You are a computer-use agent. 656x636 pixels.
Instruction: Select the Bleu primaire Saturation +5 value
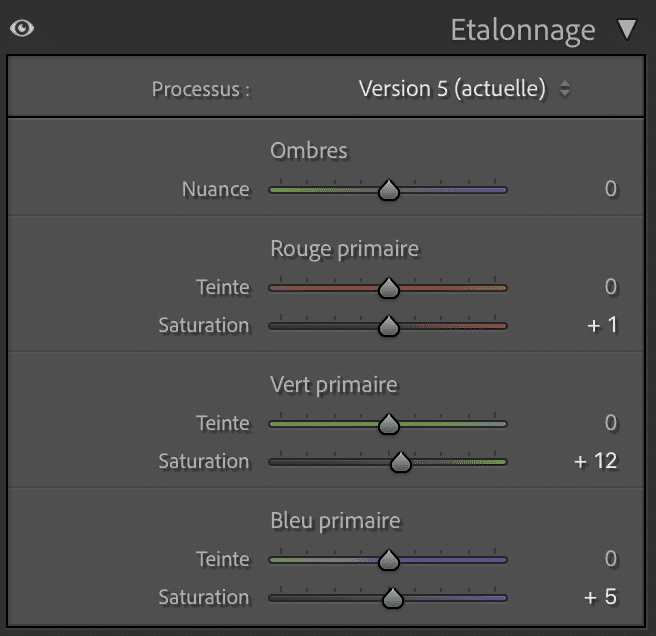[x=601, y=597]
